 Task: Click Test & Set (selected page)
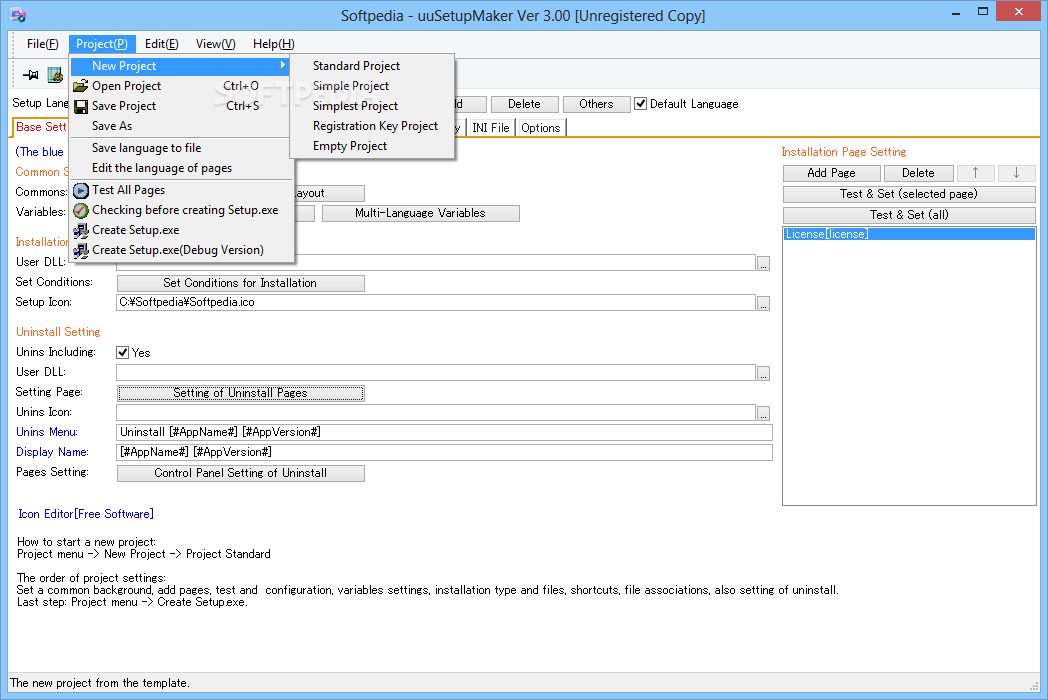coord(909,194)
